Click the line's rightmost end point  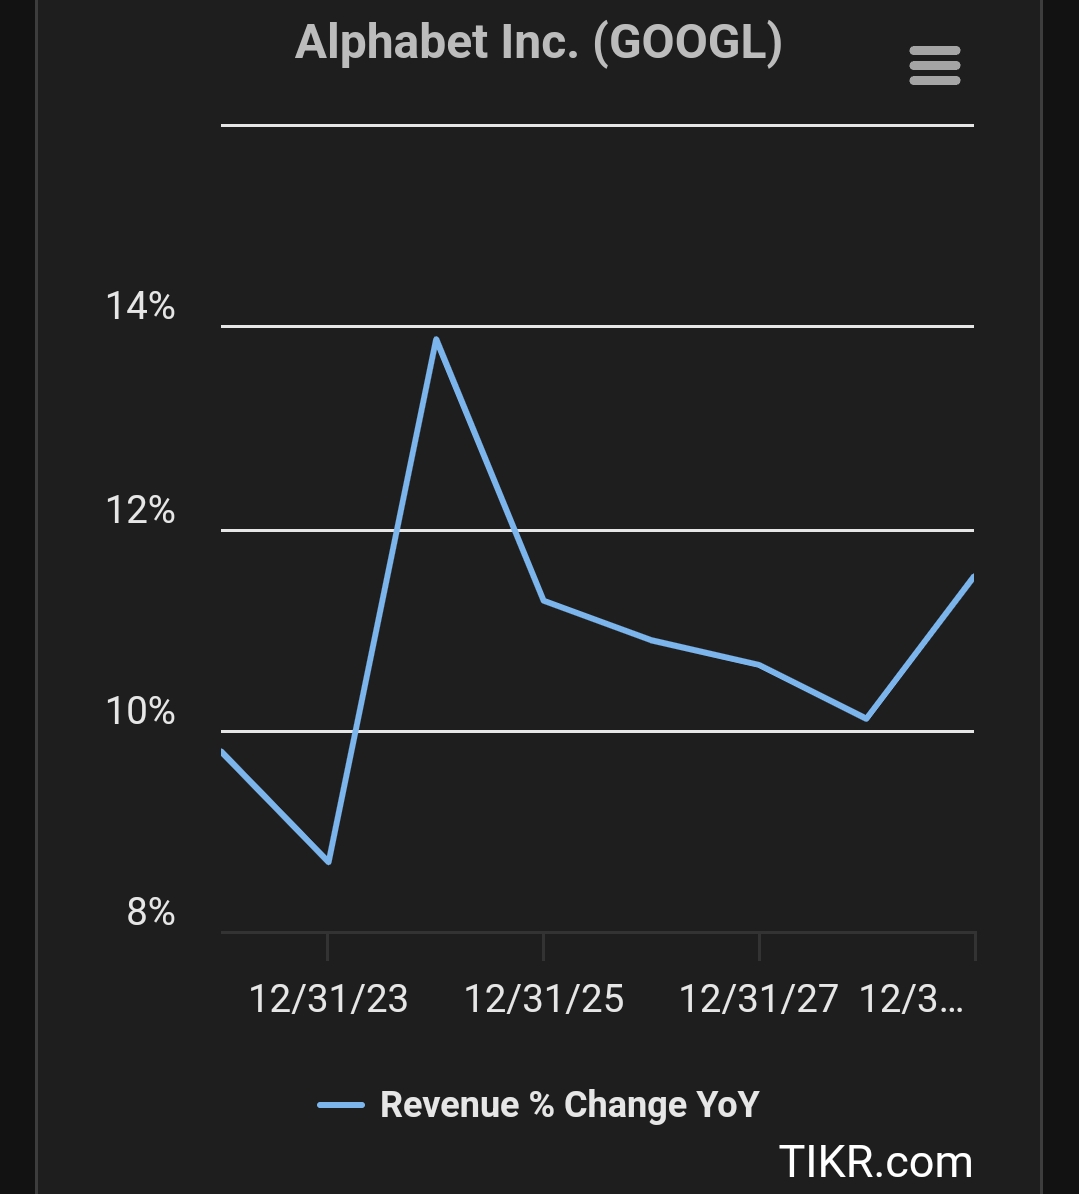click(972, 578)
